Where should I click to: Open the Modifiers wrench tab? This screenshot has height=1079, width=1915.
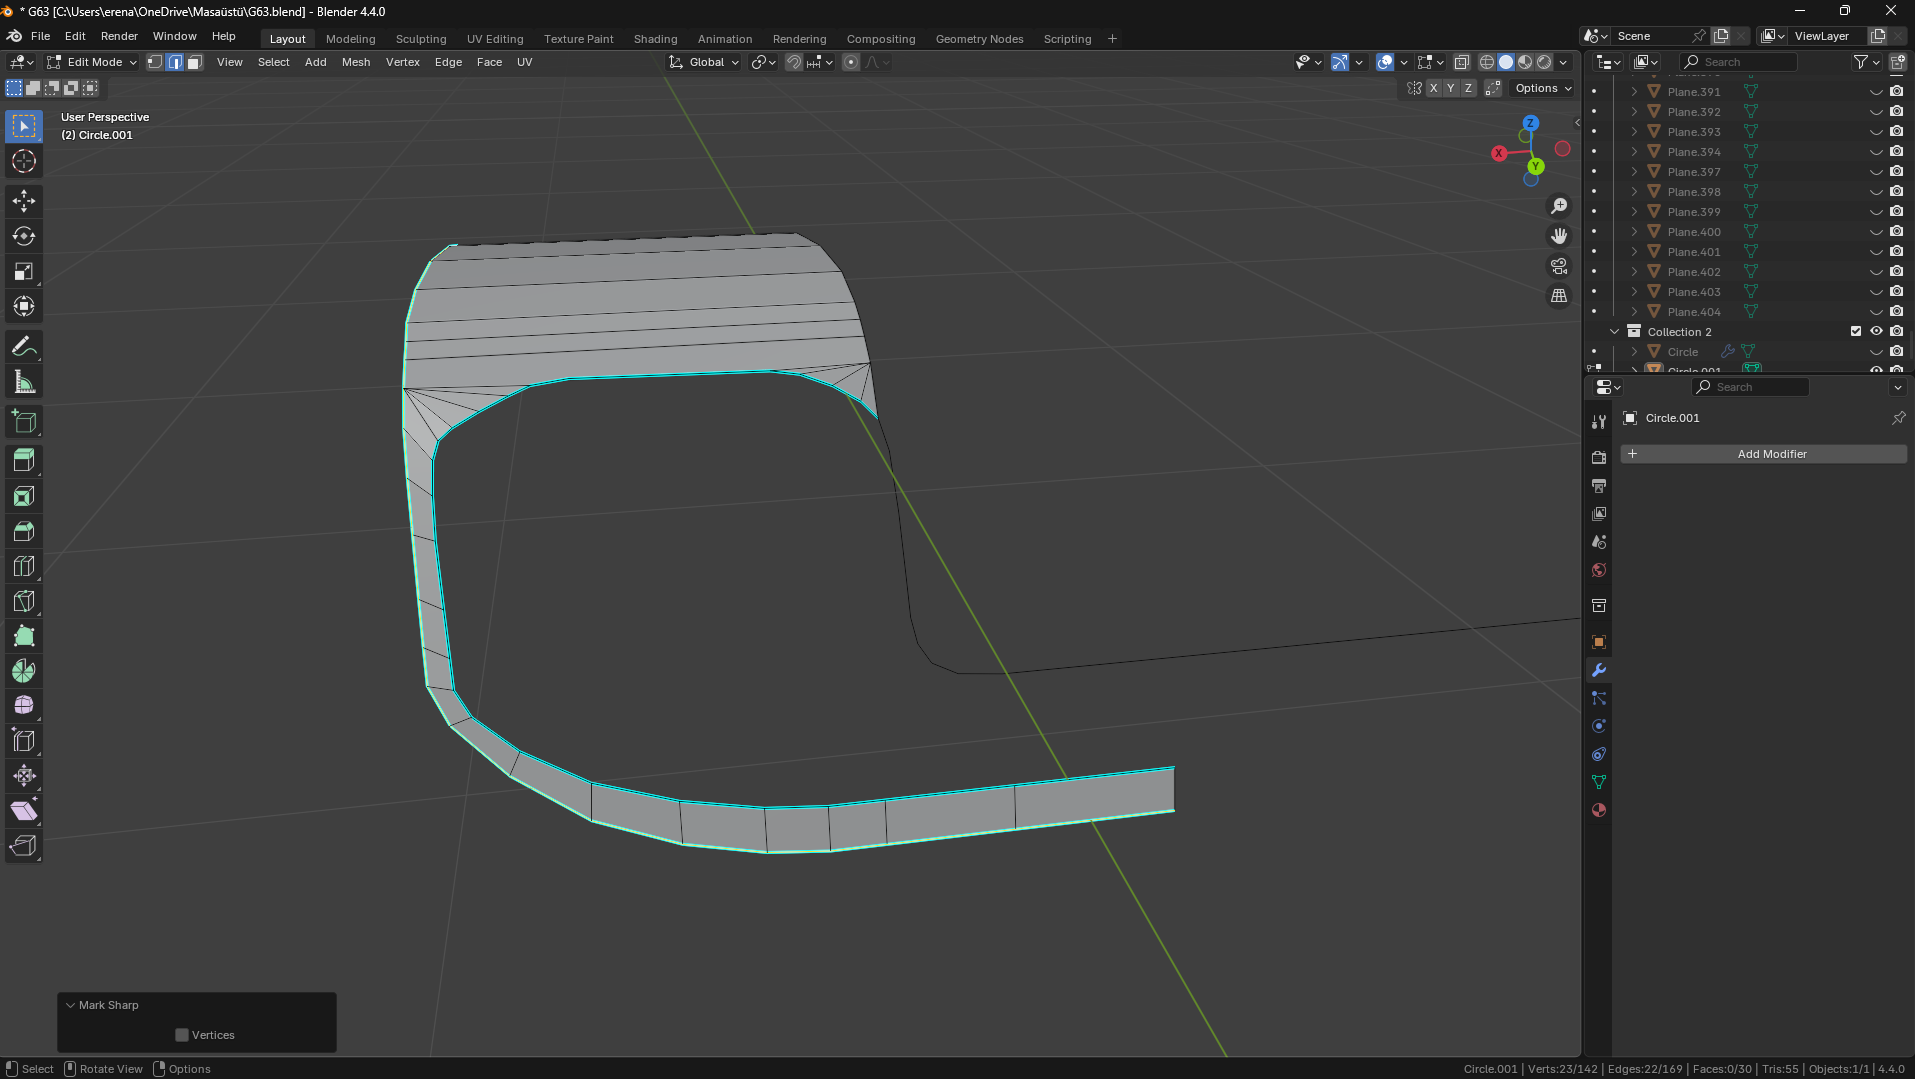point(1599,670)
